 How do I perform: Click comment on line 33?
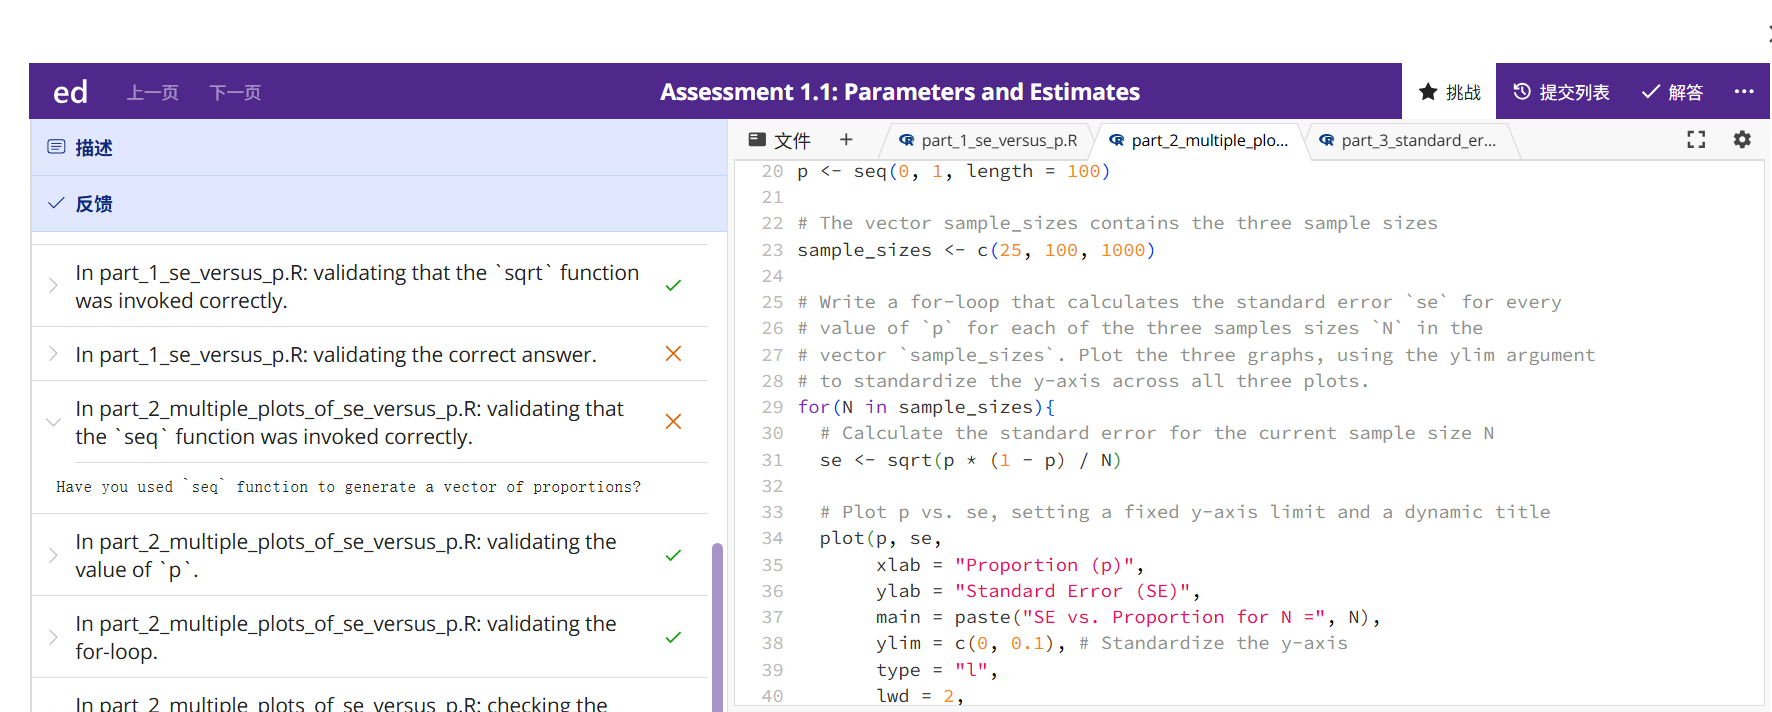1185,512
